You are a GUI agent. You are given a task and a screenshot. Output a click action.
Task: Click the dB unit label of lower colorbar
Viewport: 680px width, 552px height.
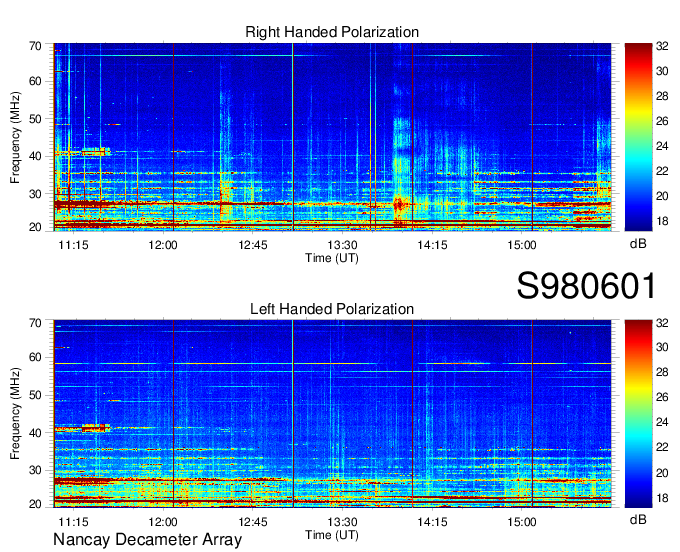pyautogui.click(x=638, y=520)
